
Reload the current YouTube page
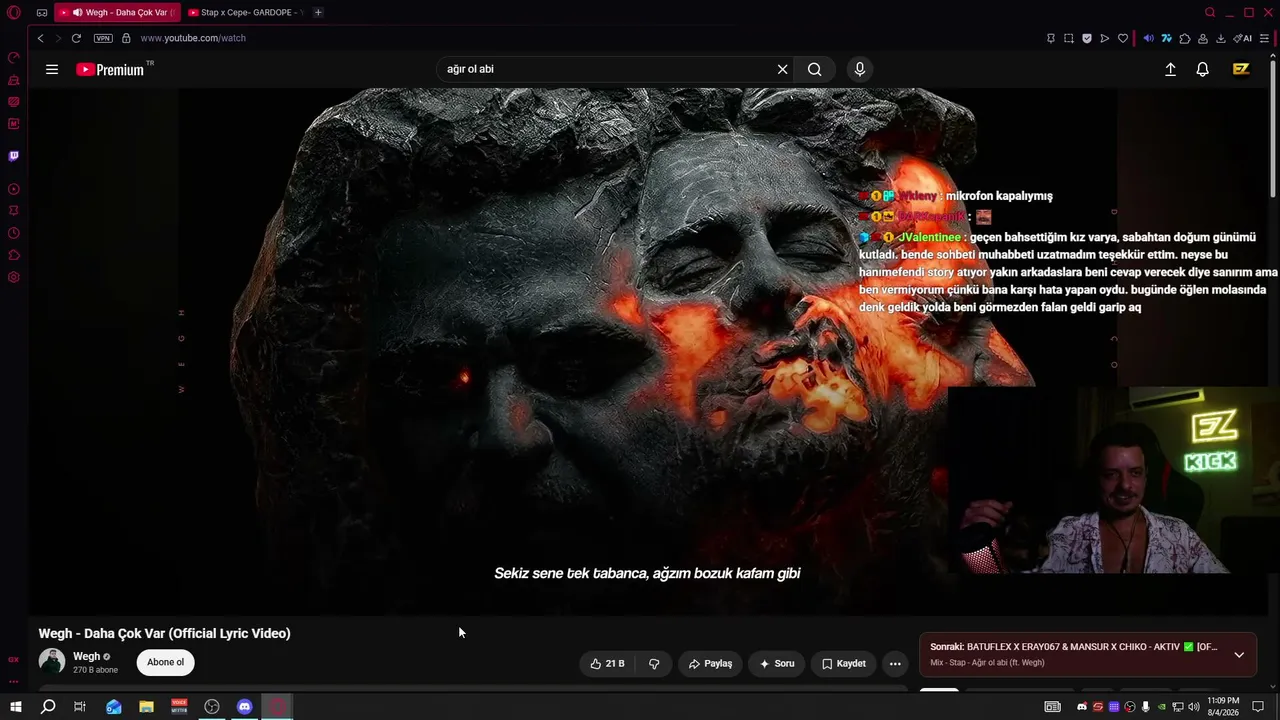tap(76, 38)
